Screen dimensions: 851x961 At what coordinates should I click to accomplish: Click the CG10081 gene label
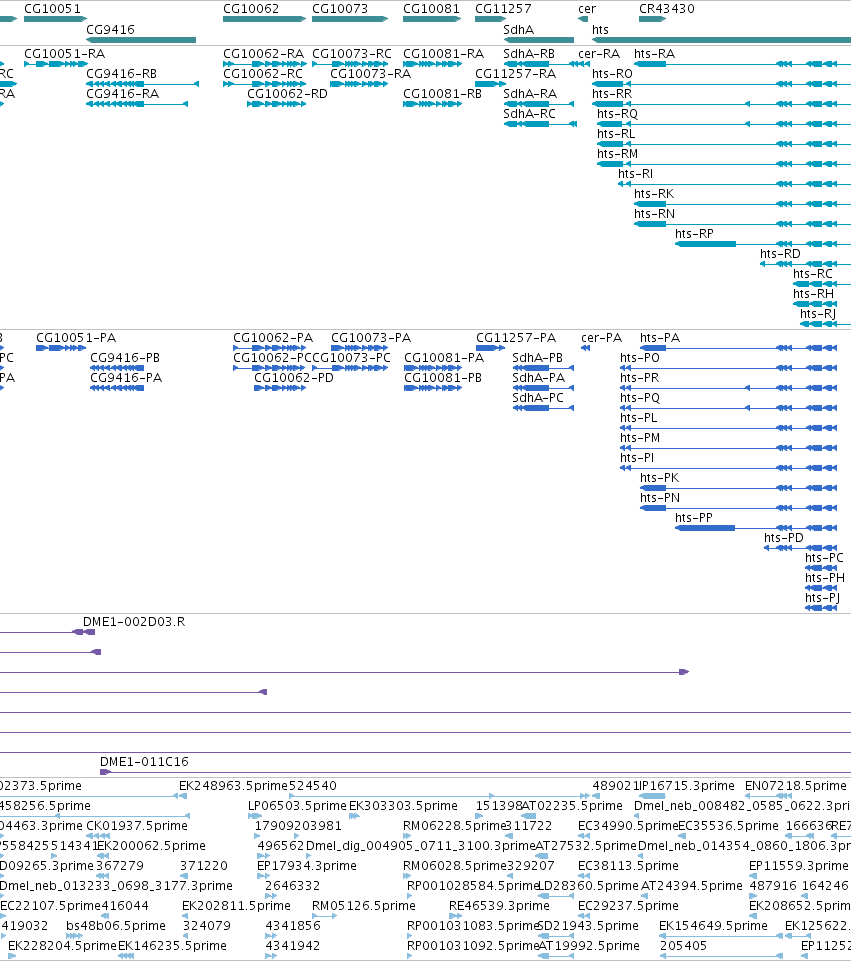pyautogui.click(x=431, y=9)
